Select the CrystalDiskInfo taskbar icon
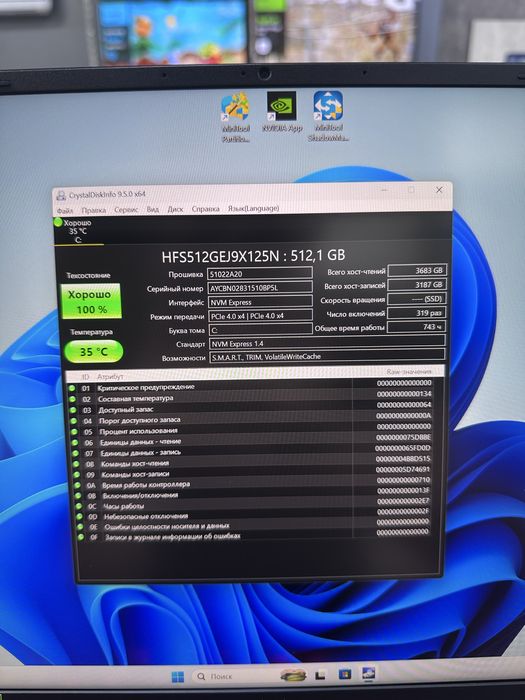 click(369, 673)
